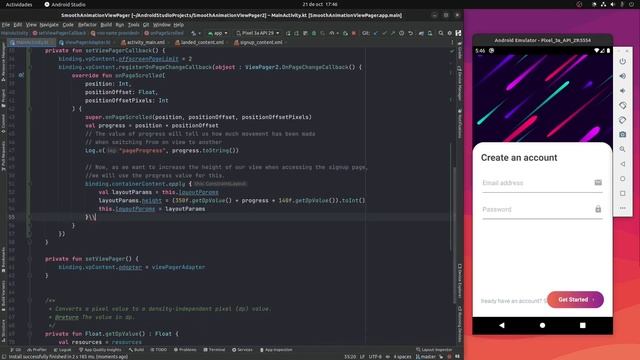Tap Android recents square in phone navigation bar
This screenshot has height=360, width=640.
tap(582, 325)
